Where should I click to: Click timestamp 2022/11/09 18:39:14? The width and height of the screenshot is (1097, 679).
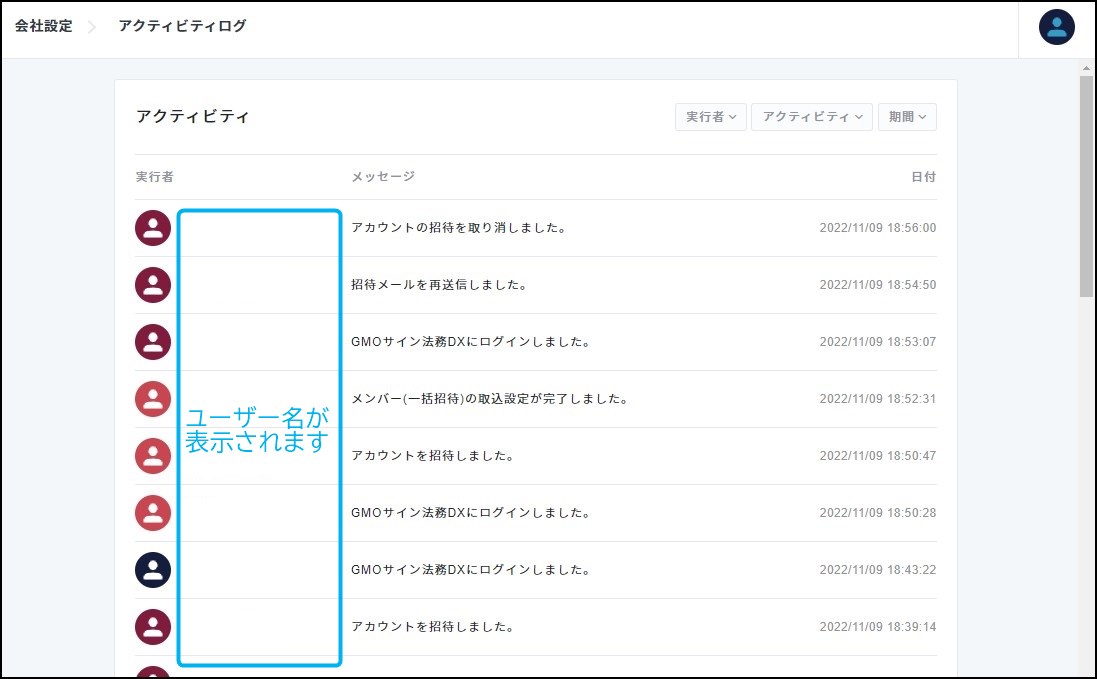(x=878, y=627)
